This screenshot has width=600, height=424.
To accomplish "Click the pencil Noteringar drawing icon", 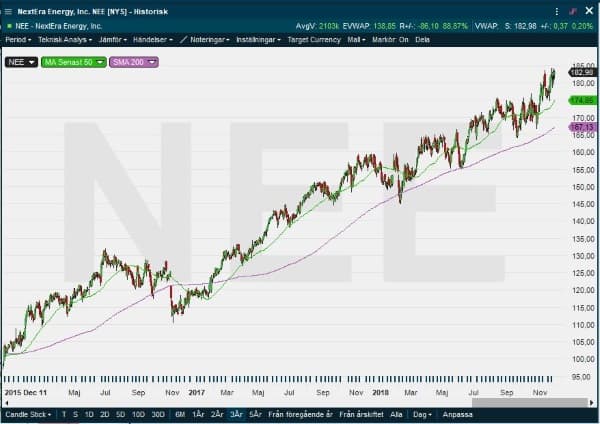I will pyautogui.click(x=184, y=39).
